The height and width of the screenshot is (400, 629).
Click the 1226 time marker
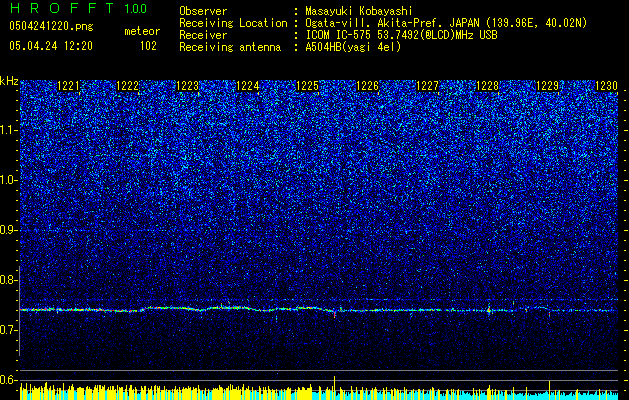click(x=368, y=86)
